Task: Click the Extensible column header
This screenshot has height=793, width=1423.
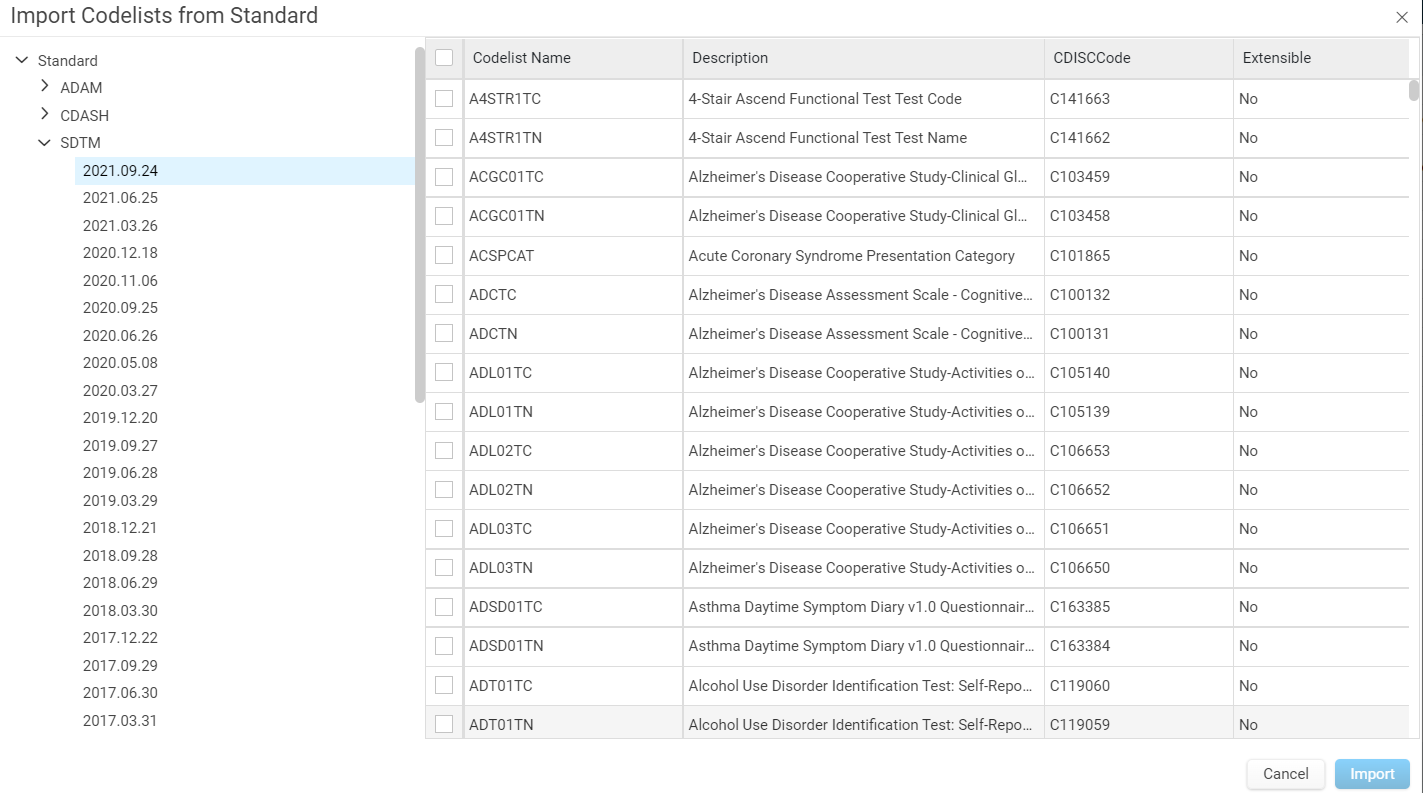Action: [1277, 58]
